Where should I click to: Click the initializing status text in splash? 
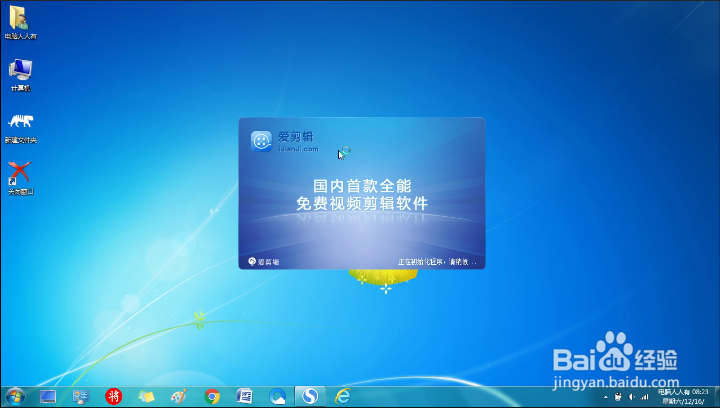pyautogui.click(x=437, y=262)
